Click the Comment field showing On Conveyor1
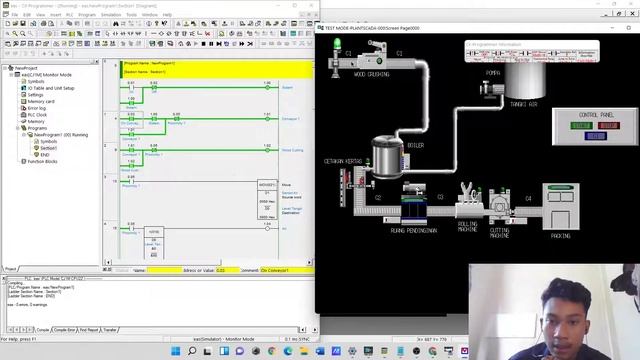 287,270
